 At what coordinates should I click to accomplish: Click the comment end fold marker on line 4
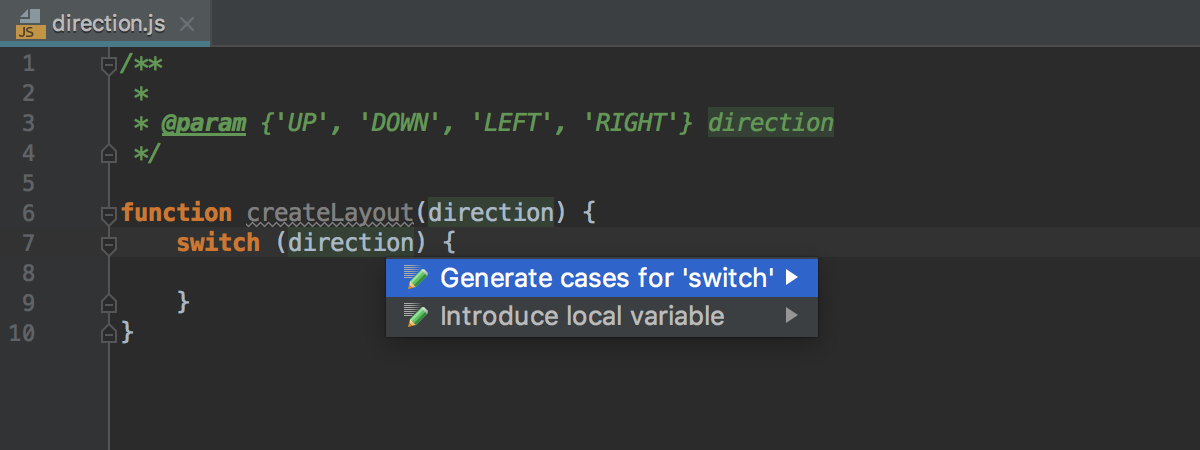click(x=109, y=153)
